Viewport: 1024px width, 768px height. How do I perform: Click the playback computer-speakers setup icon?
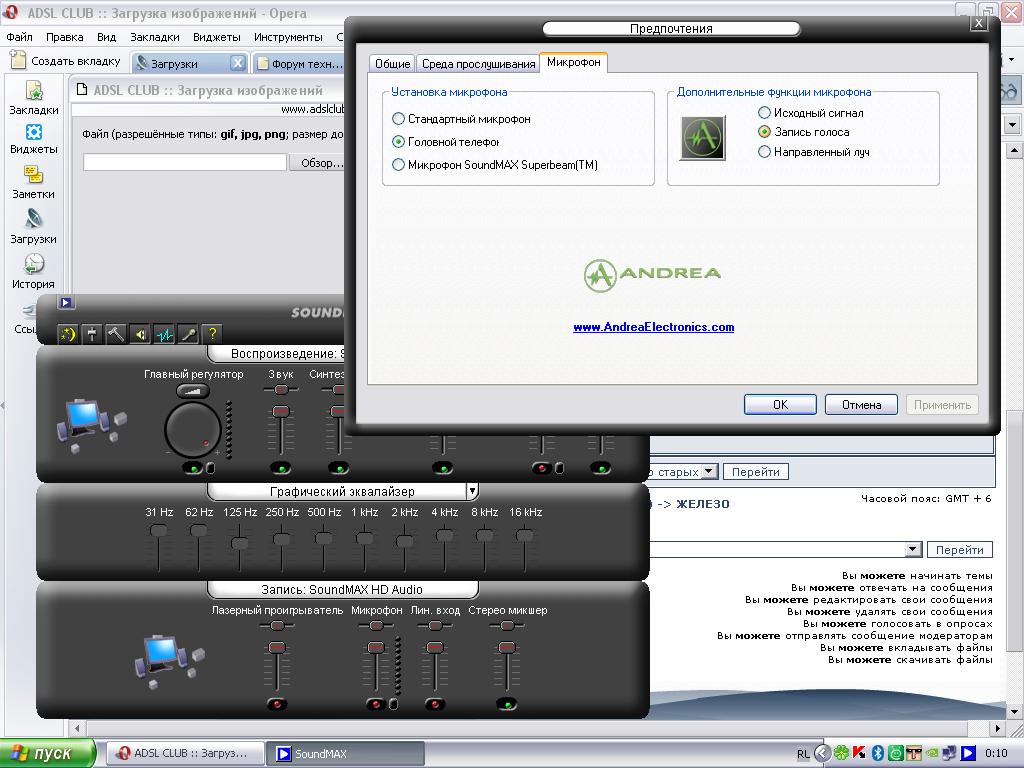(90, 425)
